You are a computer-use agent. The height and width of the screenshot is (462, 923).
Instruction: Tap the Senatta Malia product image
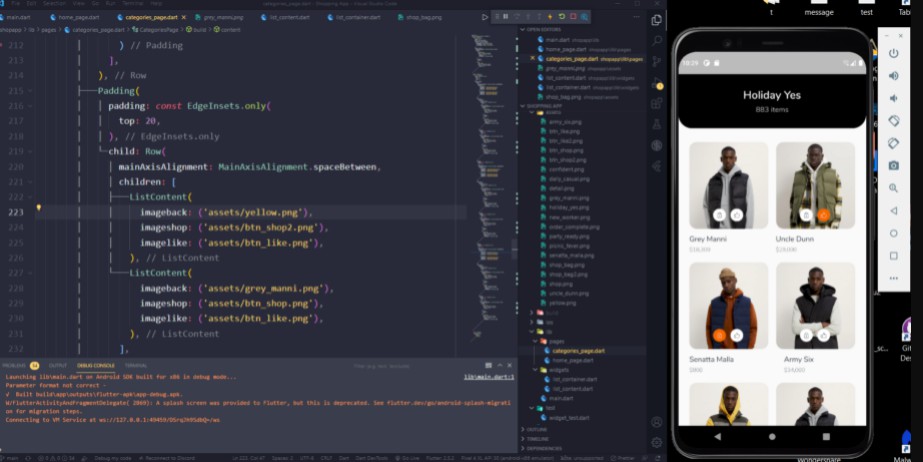coord(728,305)
